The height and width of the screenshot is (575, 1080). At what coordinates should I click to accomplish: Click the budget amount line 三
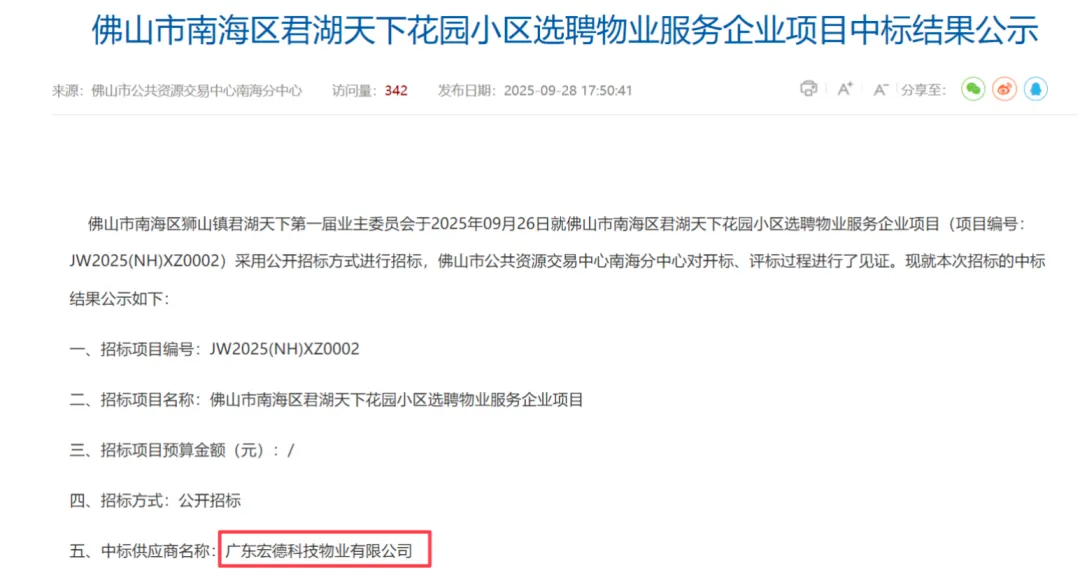coord(182,450)
